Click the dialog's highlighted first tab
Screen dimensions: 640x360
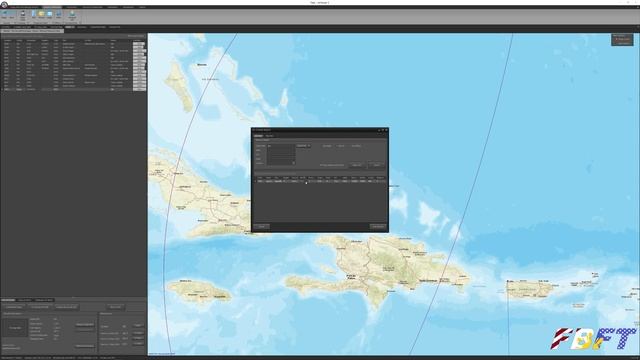pyautogui.click(x=258, y=136)
